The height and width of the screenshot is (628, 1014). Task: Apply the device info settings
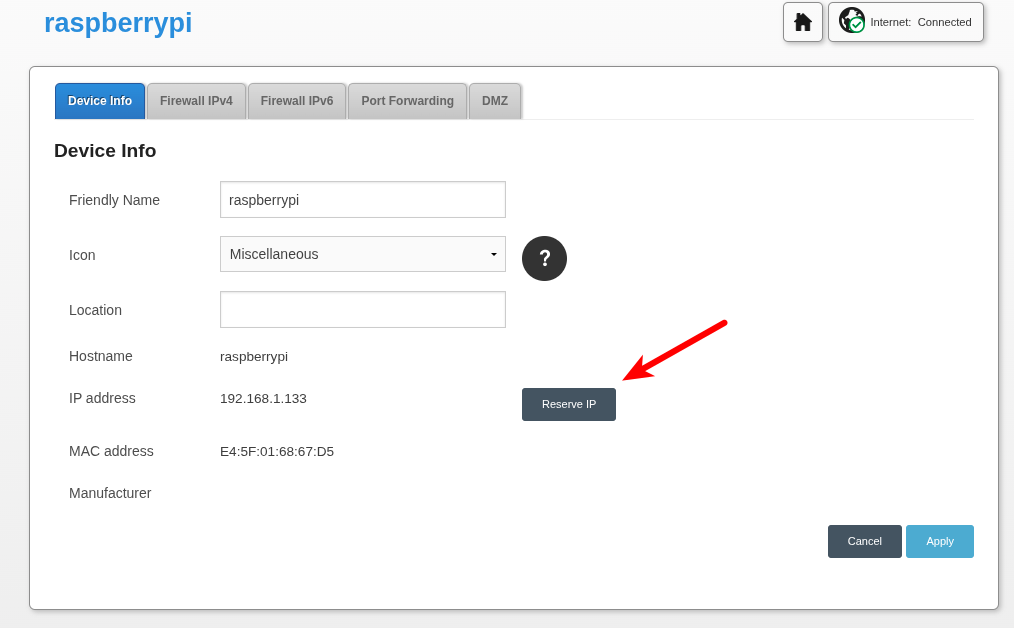(x=939, y=541)
